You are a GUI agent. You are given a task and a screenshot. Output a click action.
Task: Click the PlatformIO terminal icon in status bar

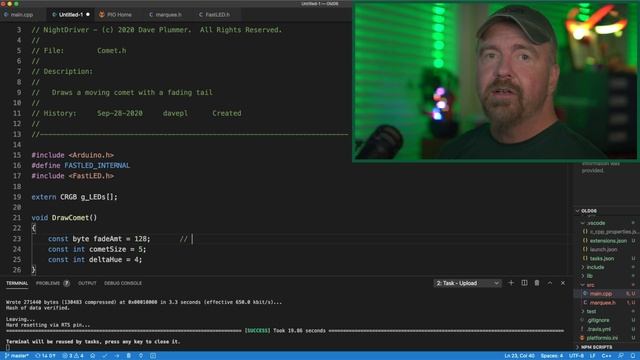tap(153, 356)
